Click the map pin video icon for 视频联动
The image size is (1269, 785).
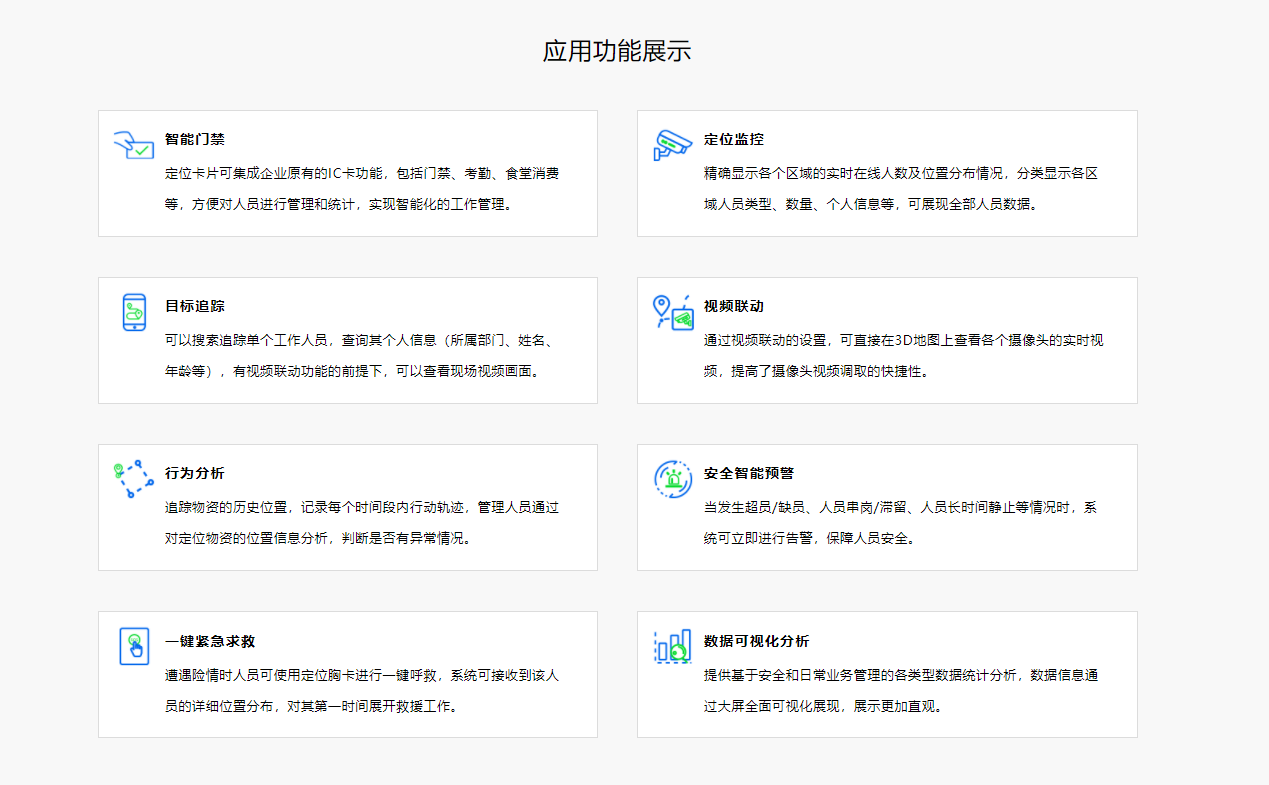point(672,312)
